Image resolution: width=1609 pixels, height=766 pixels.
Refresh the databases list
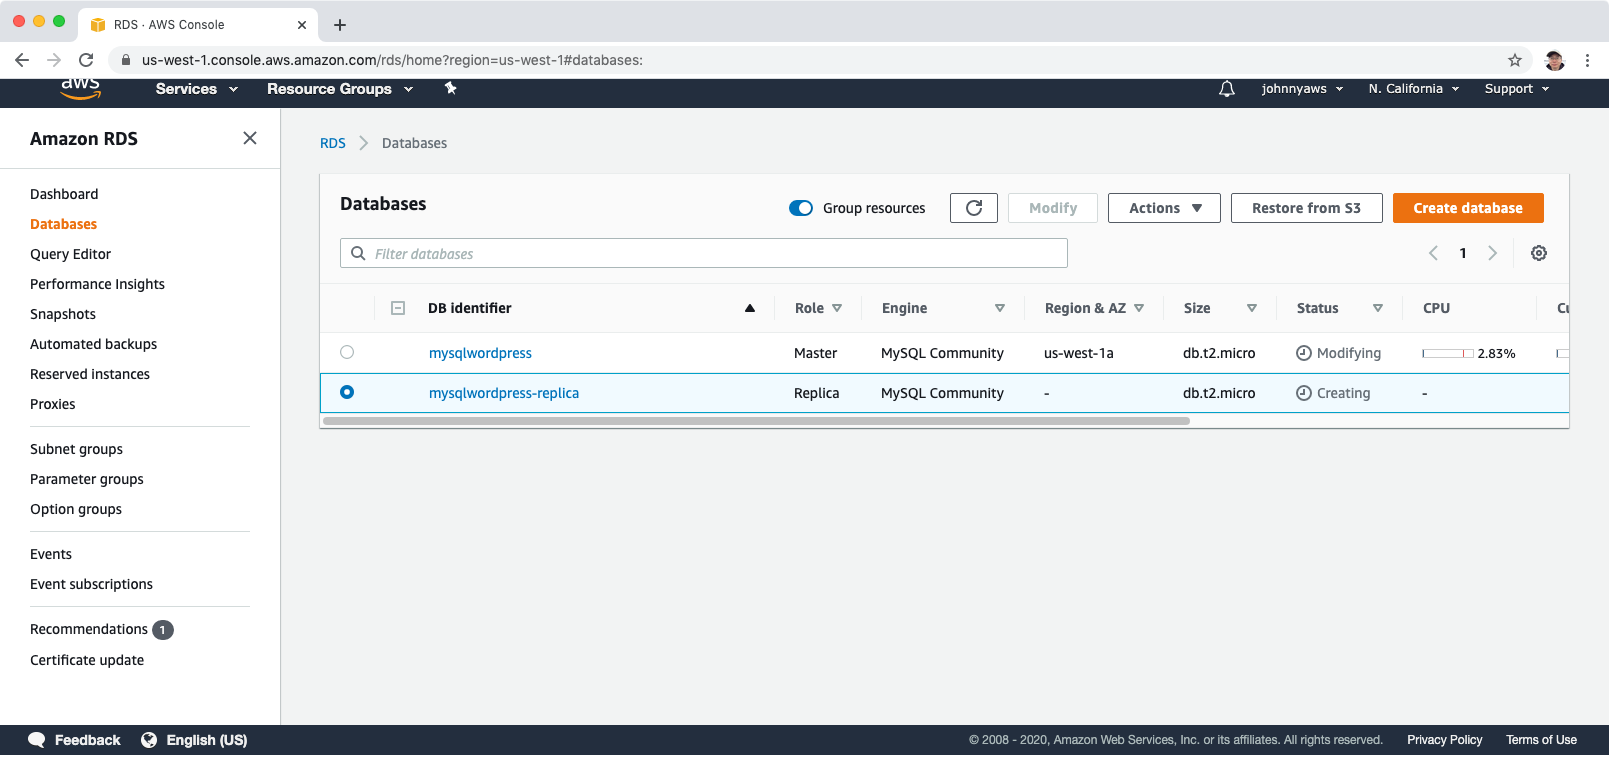974,208
